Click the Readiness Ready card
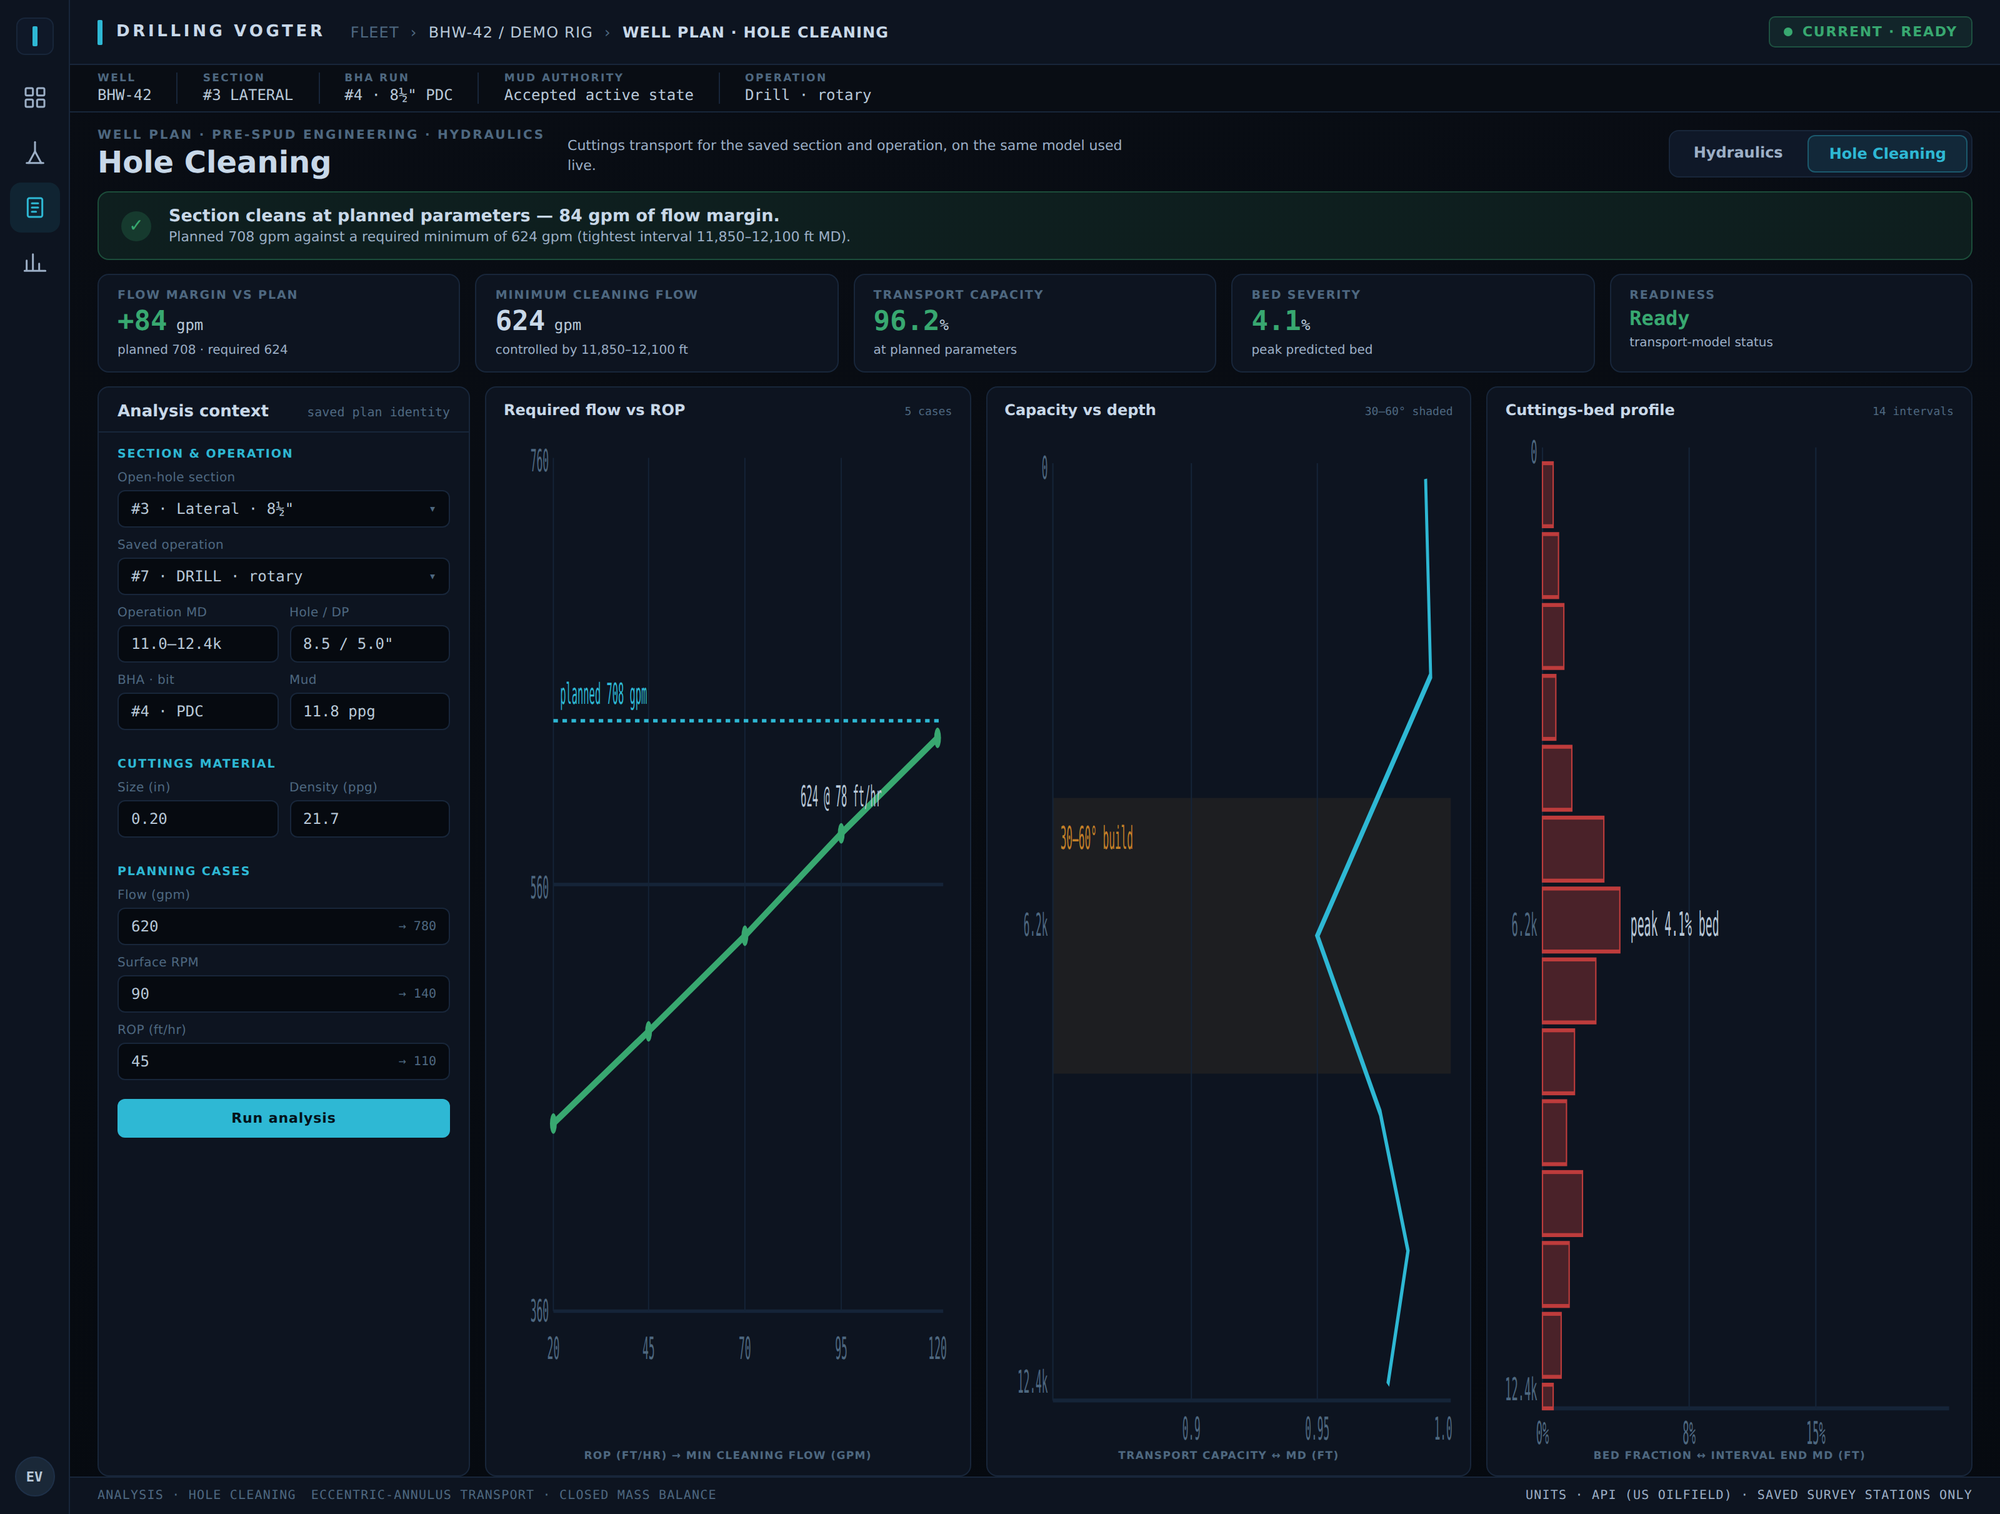 1790,323
